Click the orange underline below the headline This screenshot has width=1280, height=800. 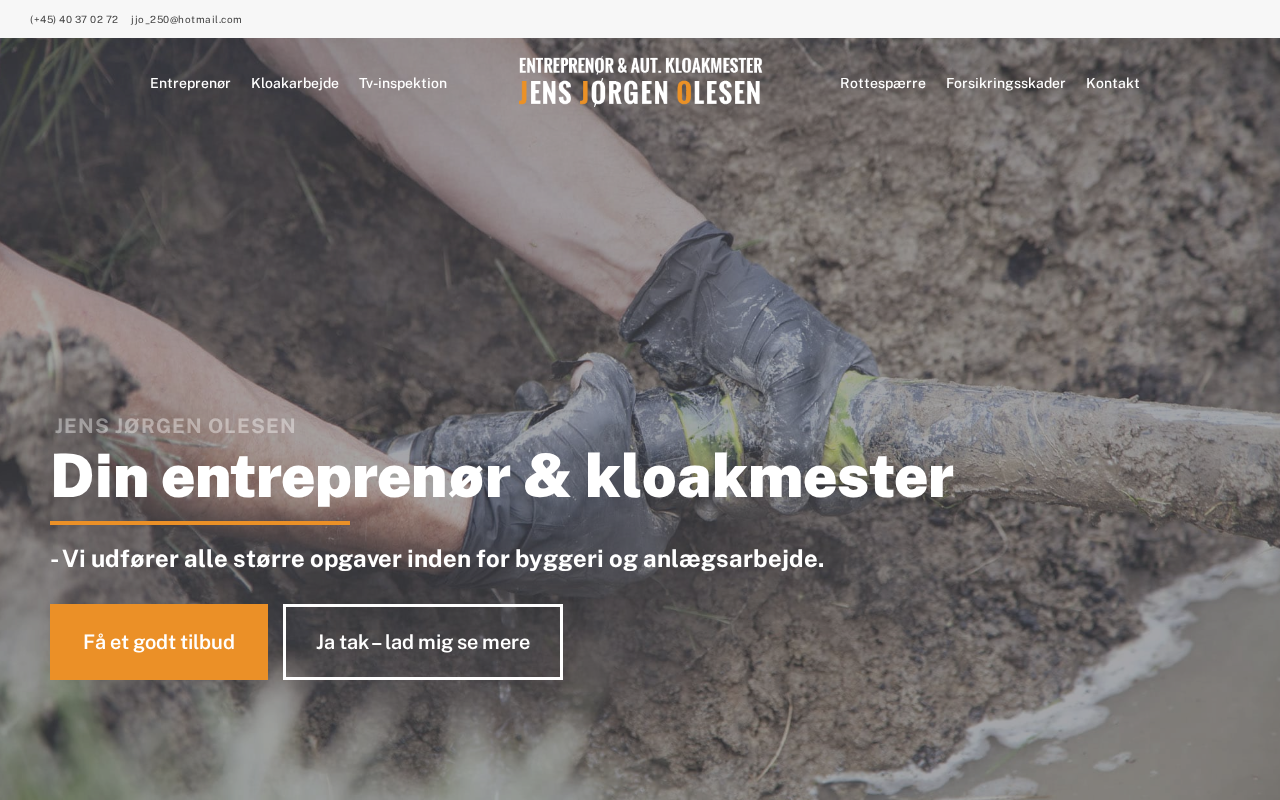pos(200,523)
